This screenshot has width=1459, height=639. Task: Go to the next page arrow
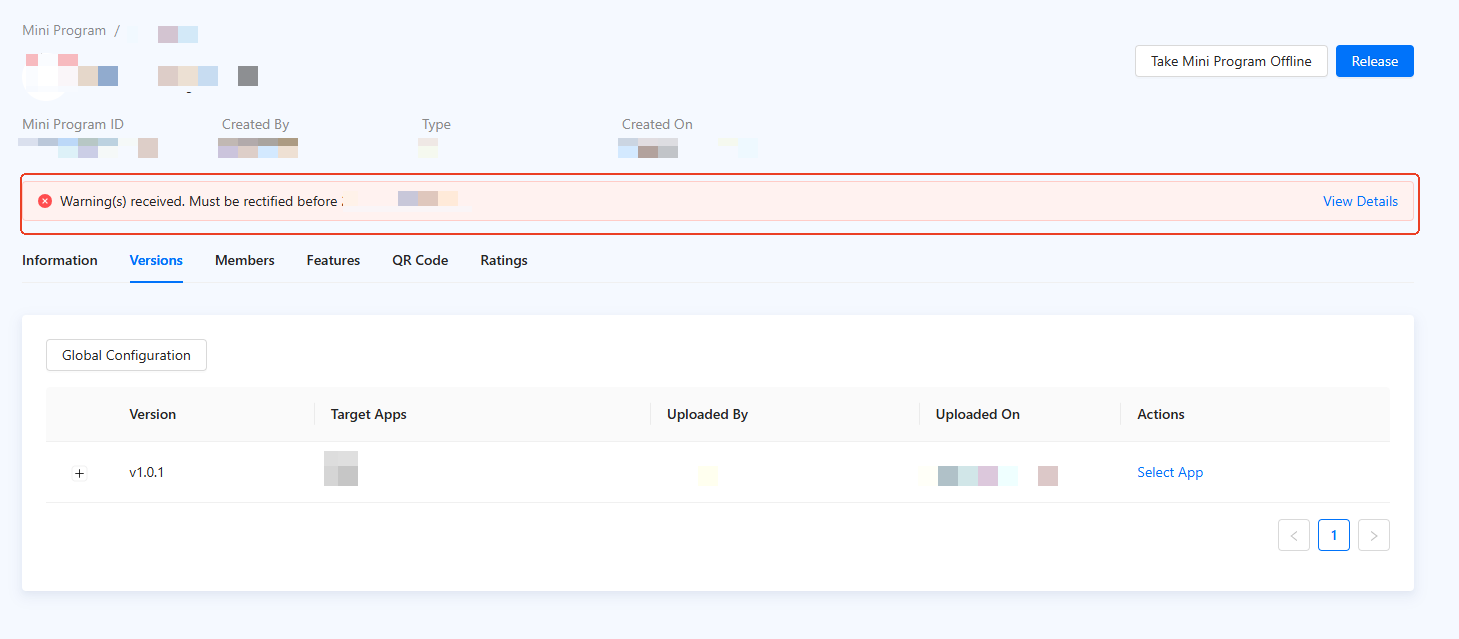tap(1373, 535)
